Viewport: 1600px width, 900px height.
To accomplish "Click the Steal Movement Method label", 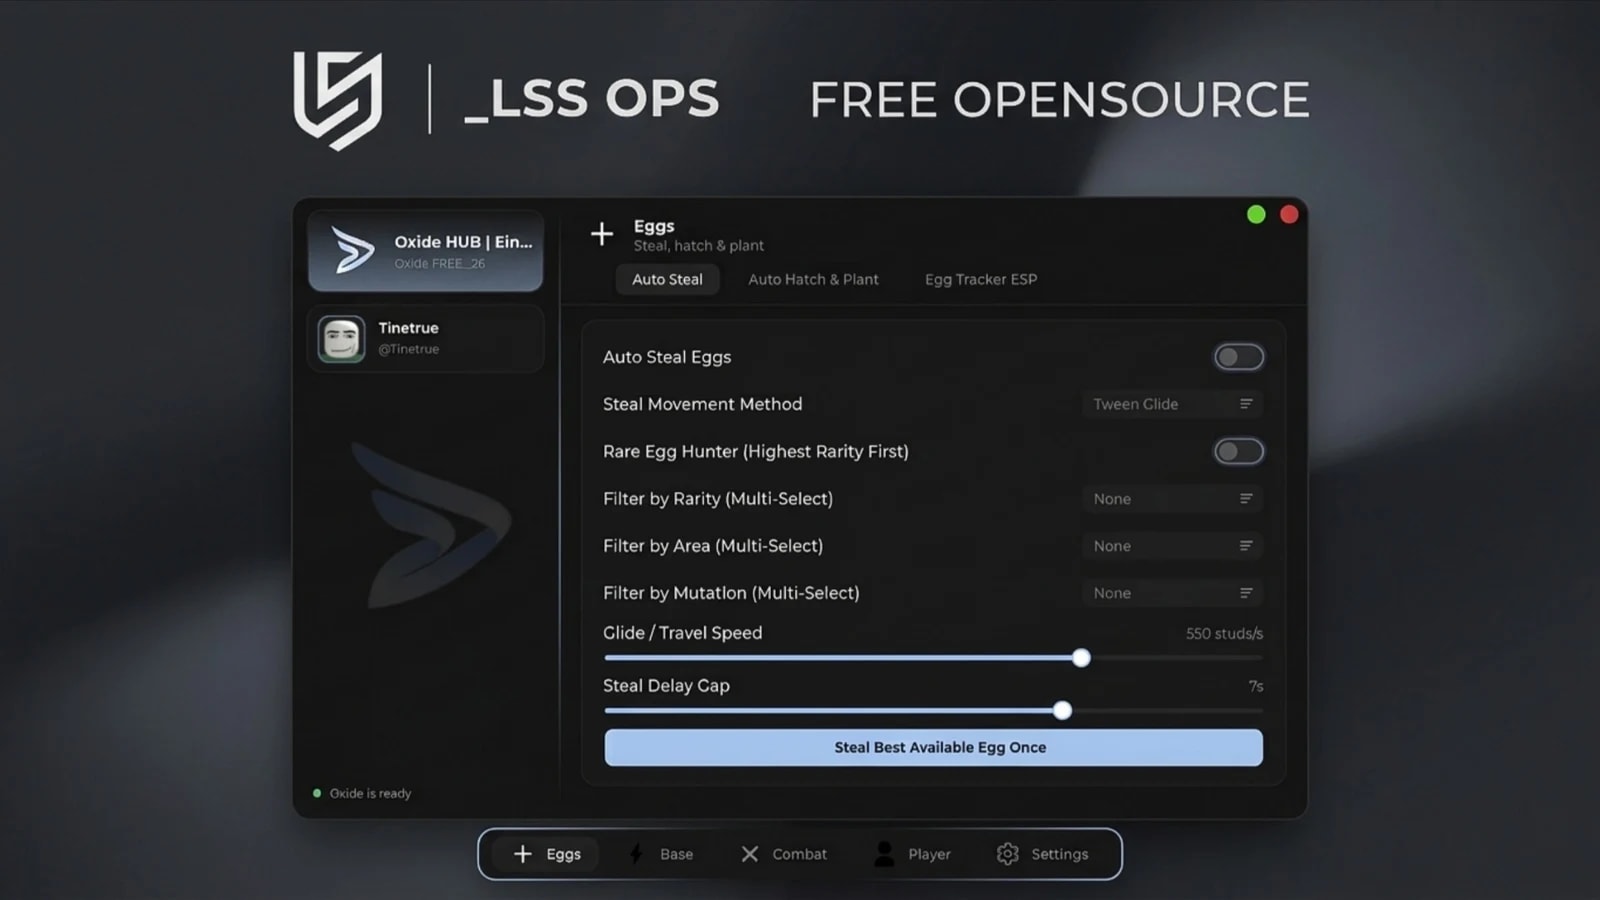I will click(x=702, y=404).
